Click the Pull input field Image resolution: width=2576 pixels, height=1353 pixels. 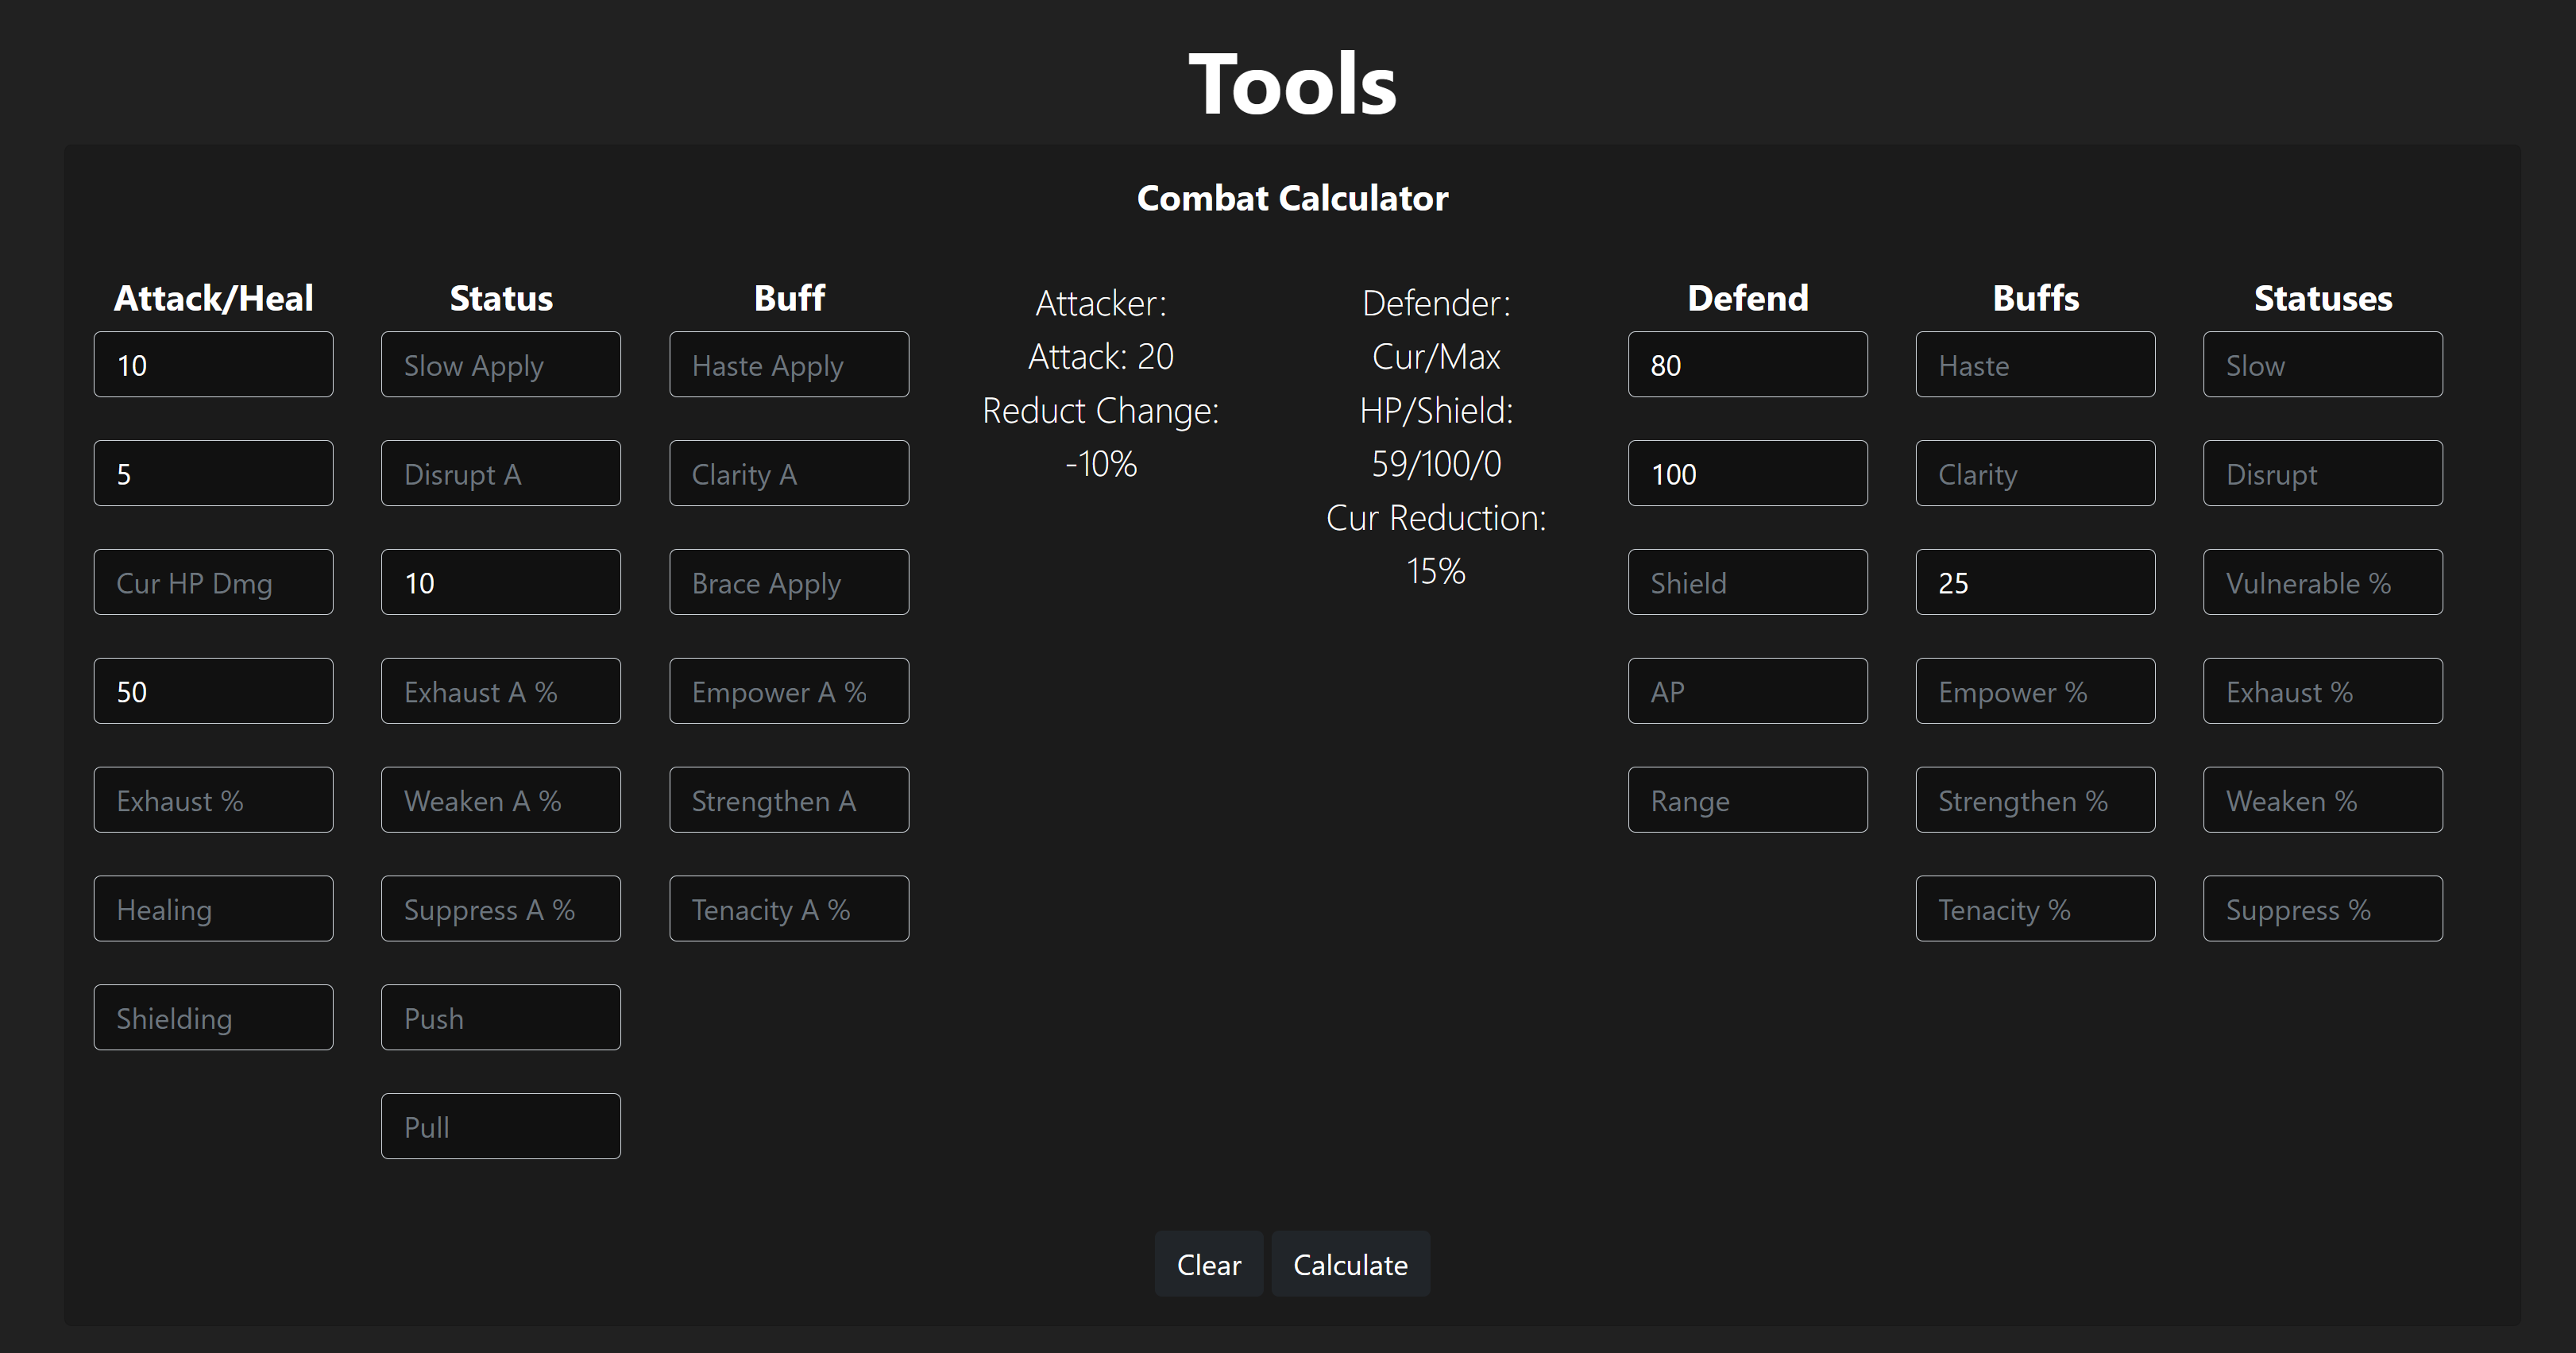coord(501,1127)
